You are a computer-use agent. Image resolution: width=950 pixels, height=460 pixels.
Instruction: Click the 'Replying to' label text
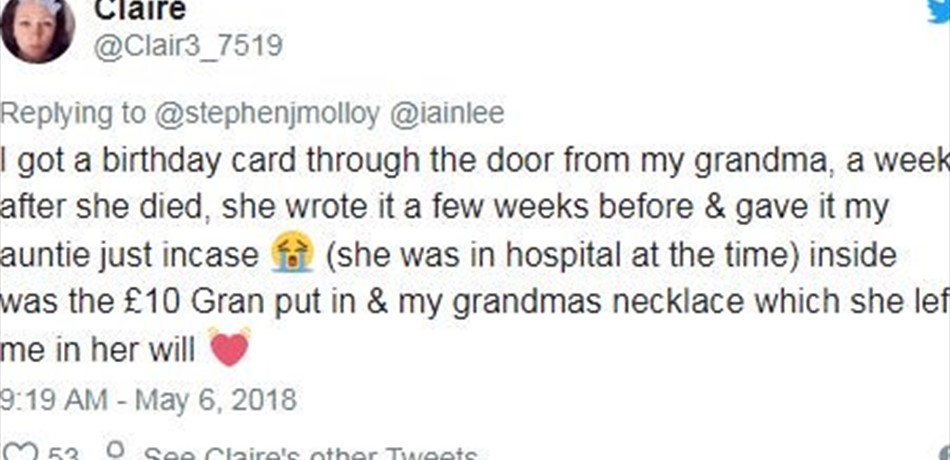[x=73, y=115]
